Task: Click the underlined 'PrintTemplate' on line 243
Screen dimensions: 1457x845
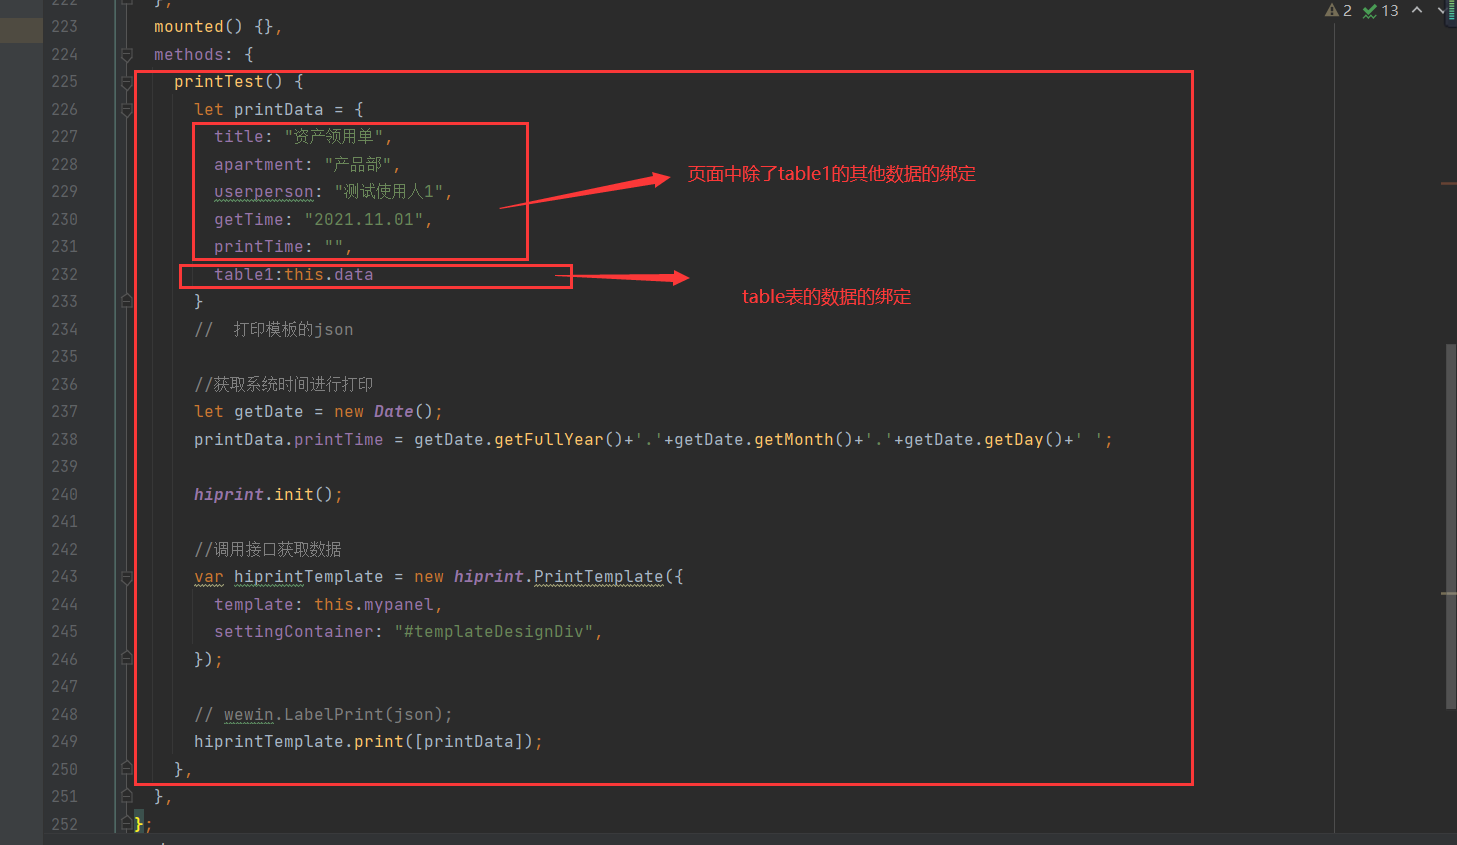Action: point(598,577)
